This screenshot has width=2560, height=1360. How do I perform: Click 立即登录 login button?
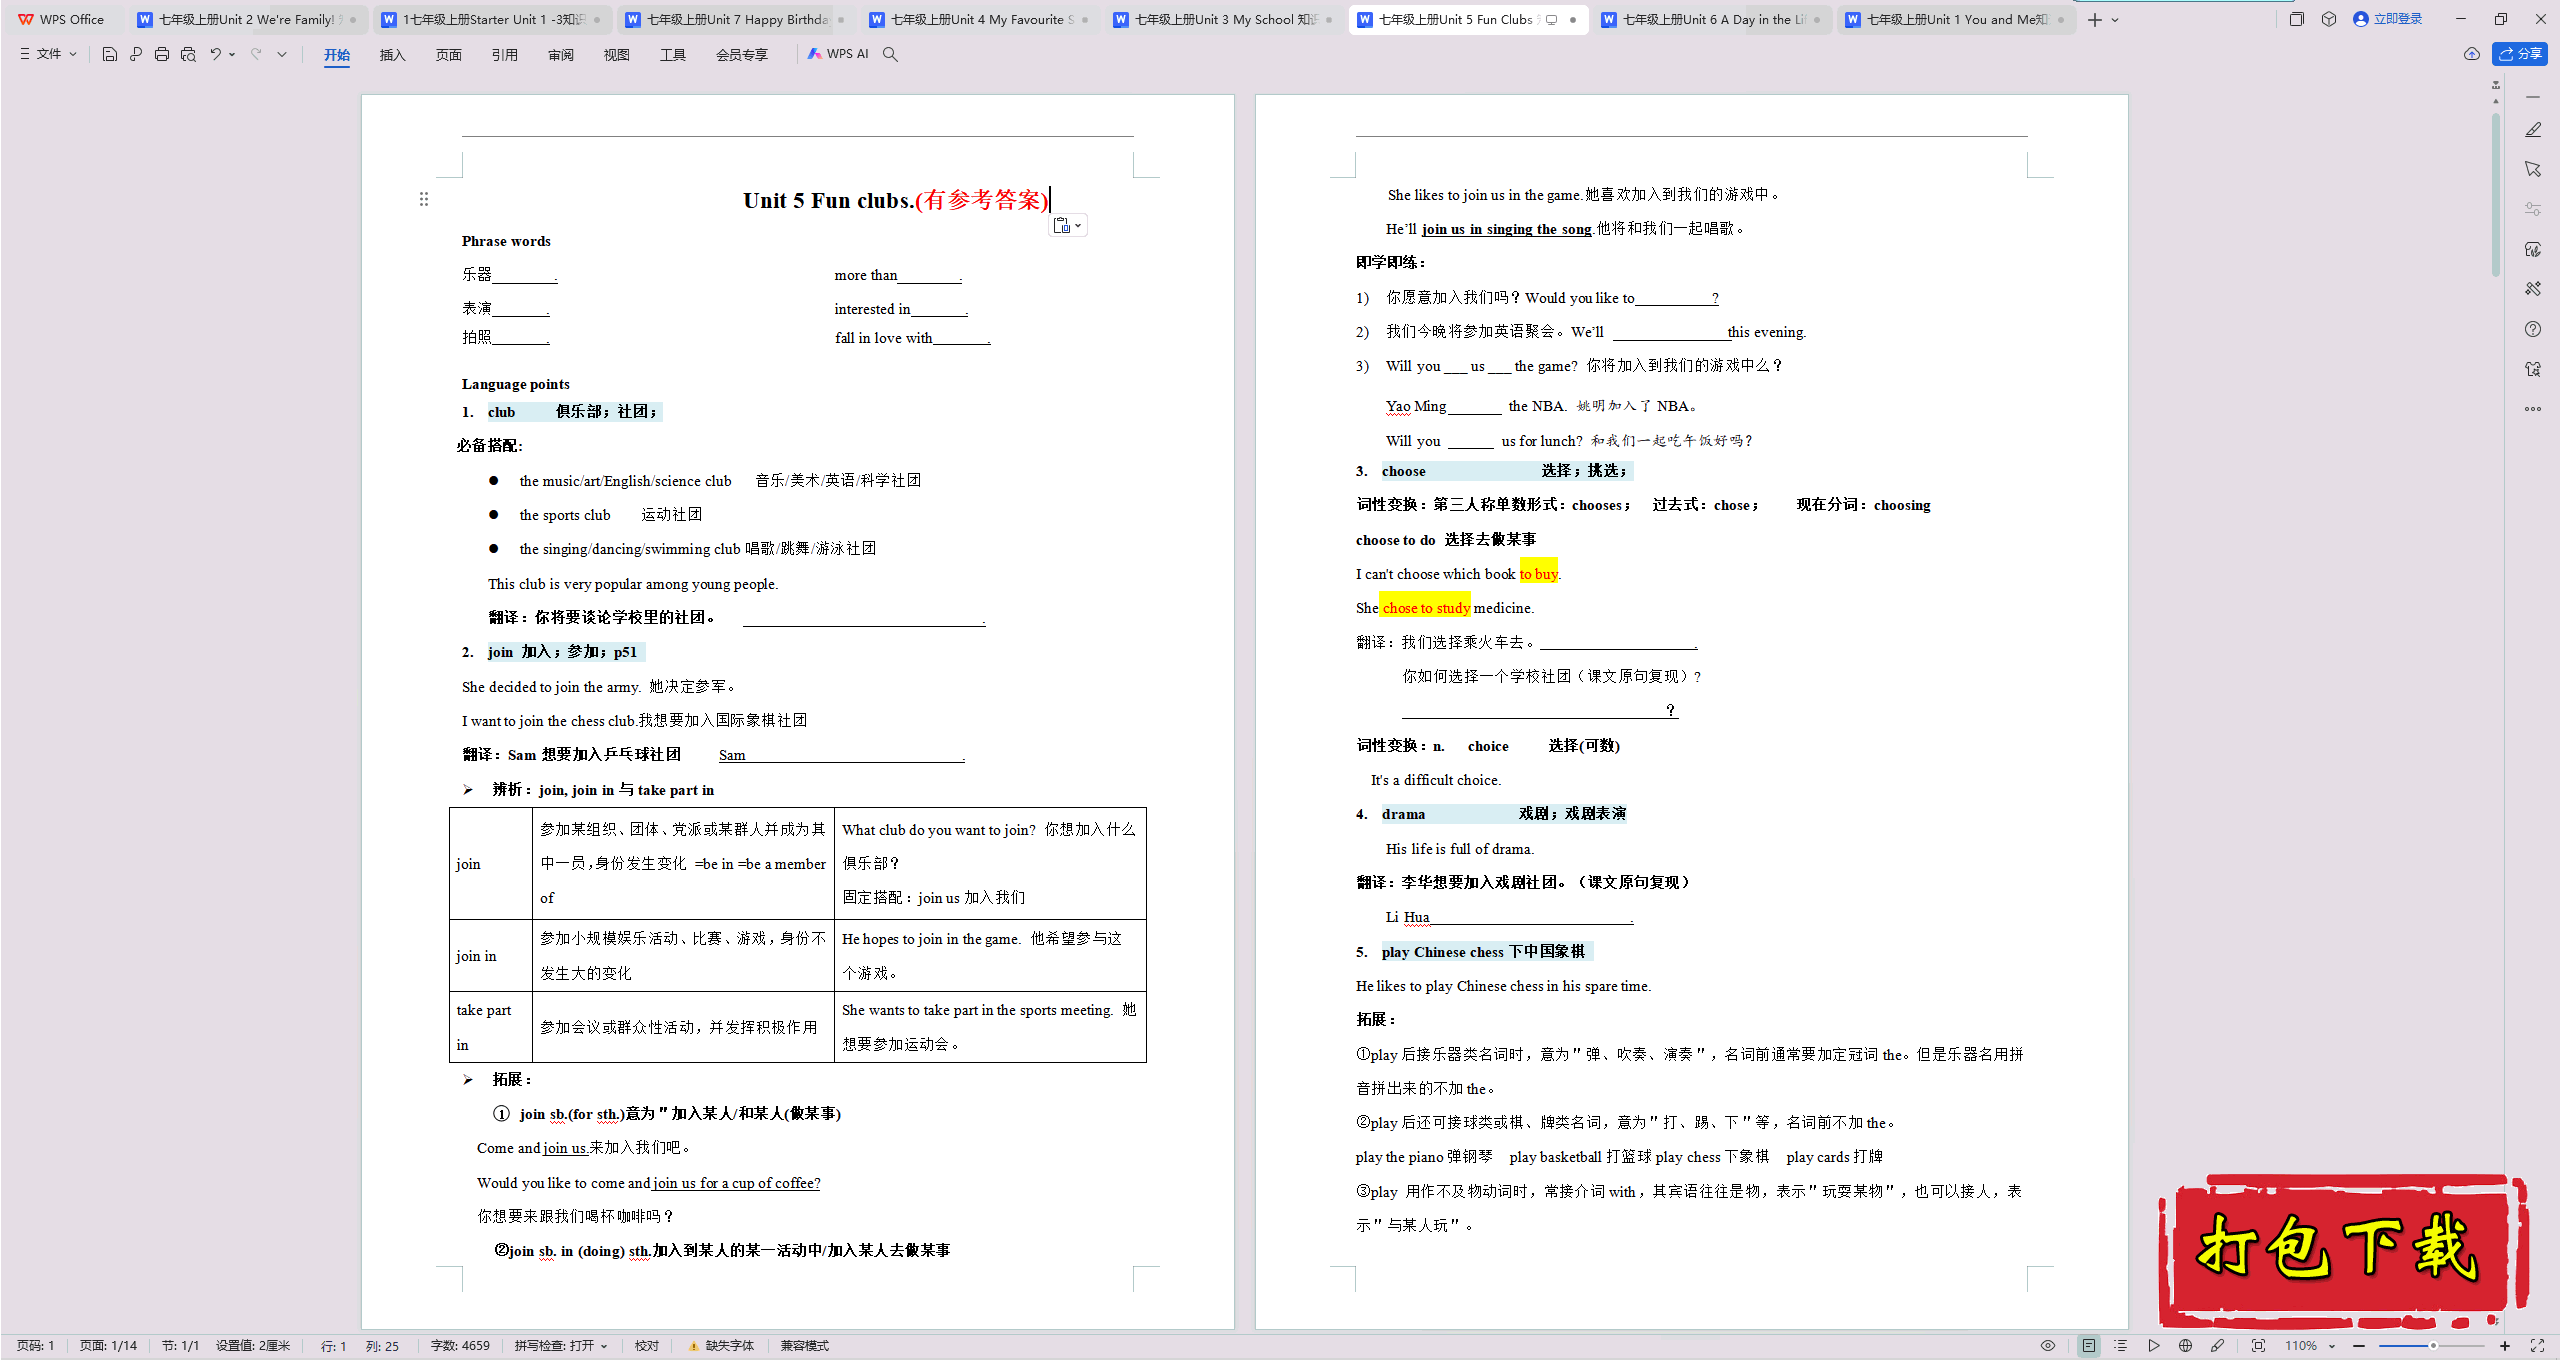coord(2388,19)
